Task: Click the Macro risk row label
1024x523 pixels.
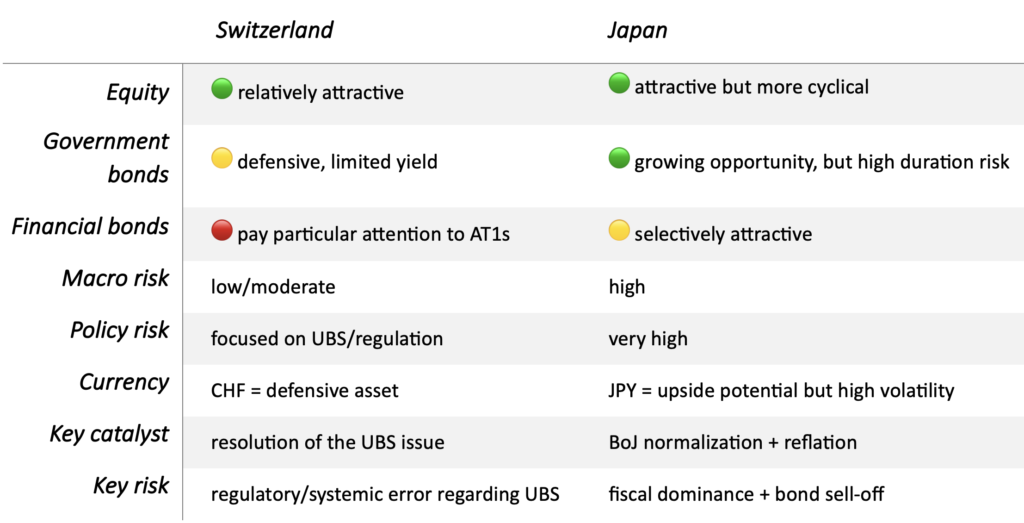Action: pos(116,279)
